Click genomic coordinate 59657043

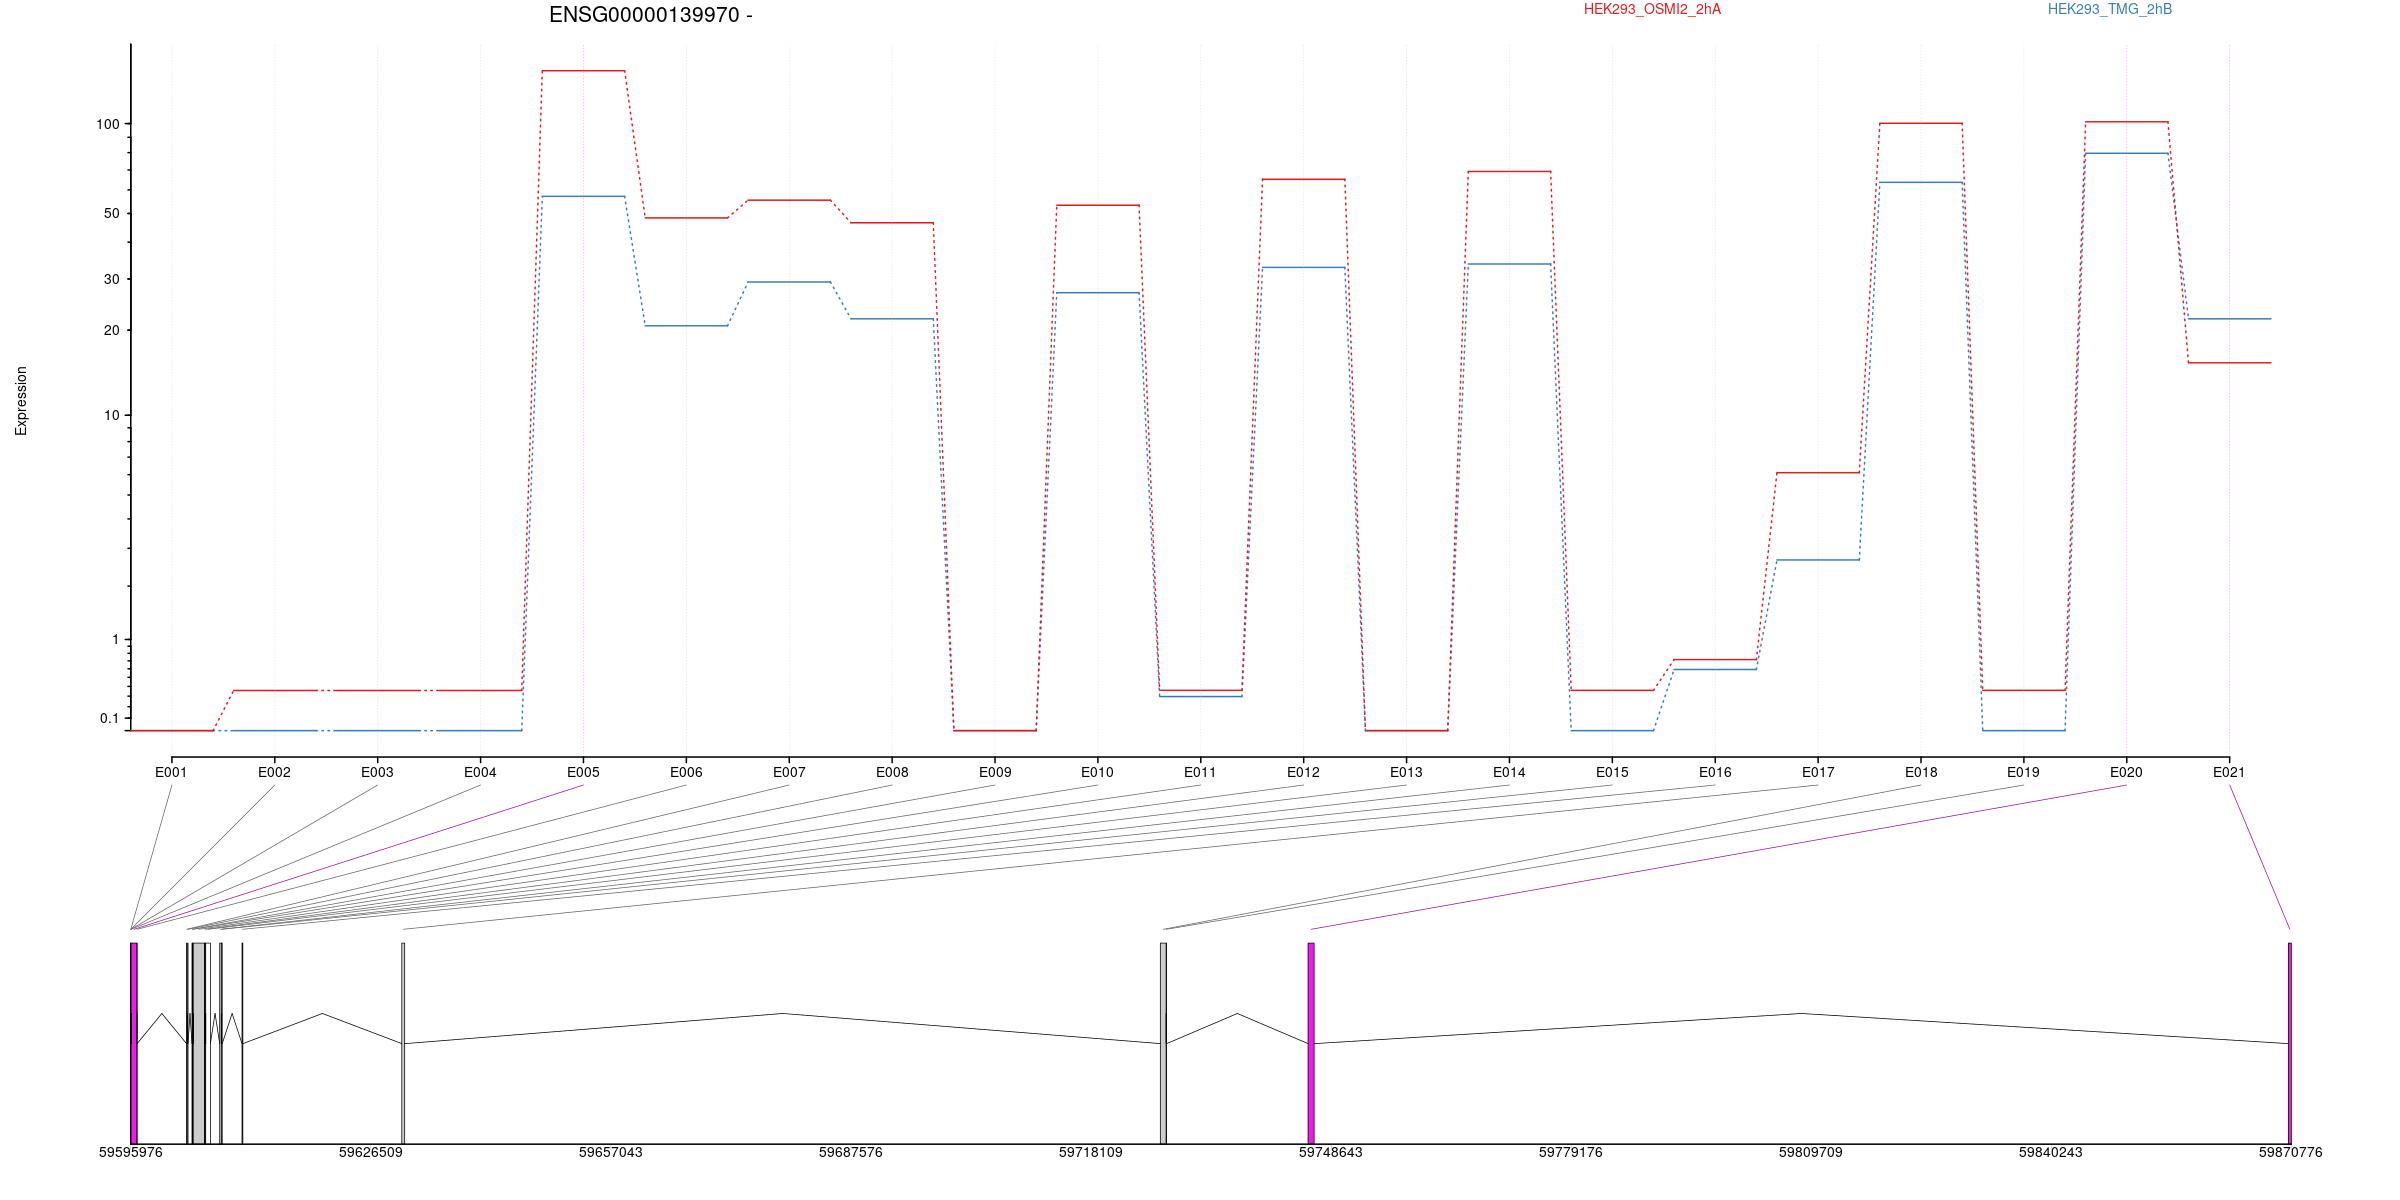tap(611, 1152)
